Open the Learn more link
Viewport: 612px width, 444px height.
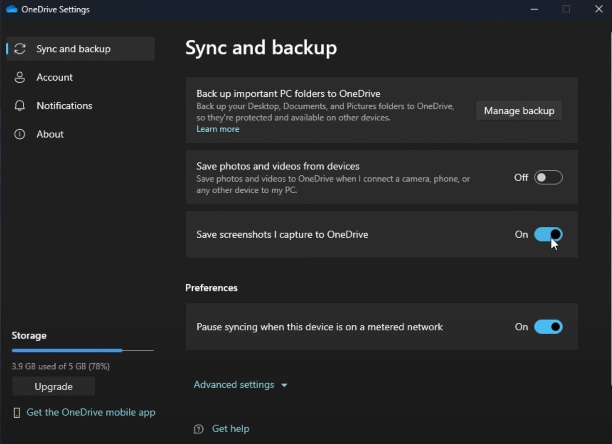tap(218, 129)
